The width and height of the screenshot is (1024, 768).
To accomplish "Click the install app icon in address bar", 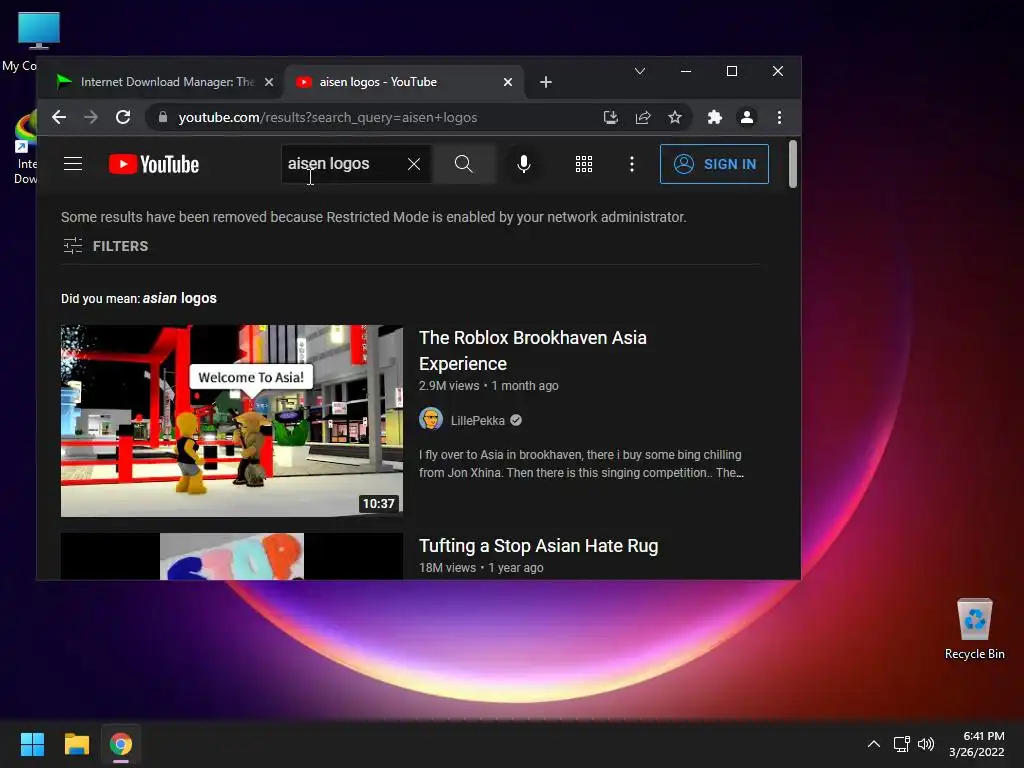I will (x=611, y=118).
